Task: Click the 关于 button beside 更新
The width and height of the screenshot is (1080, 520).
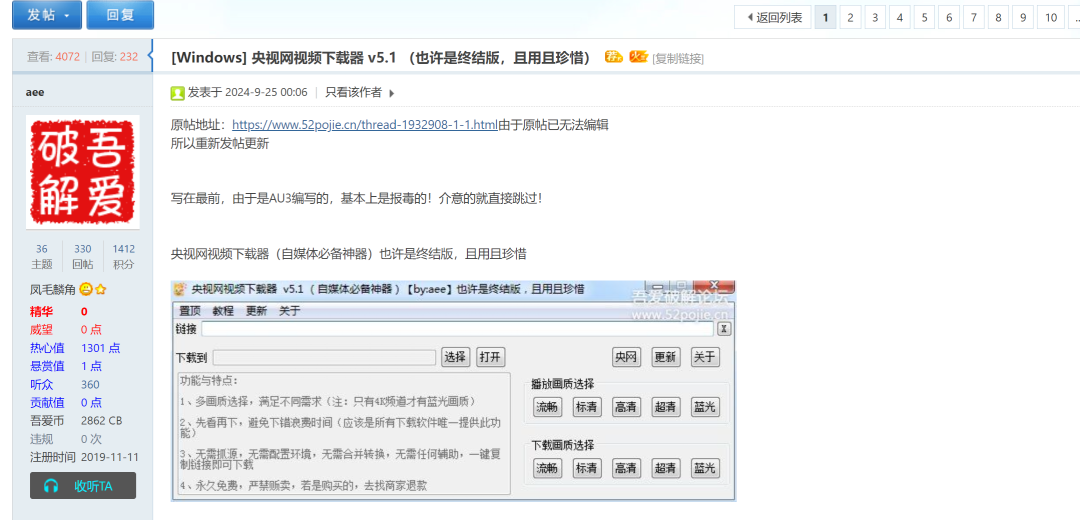Action: [x=705, y=357]
